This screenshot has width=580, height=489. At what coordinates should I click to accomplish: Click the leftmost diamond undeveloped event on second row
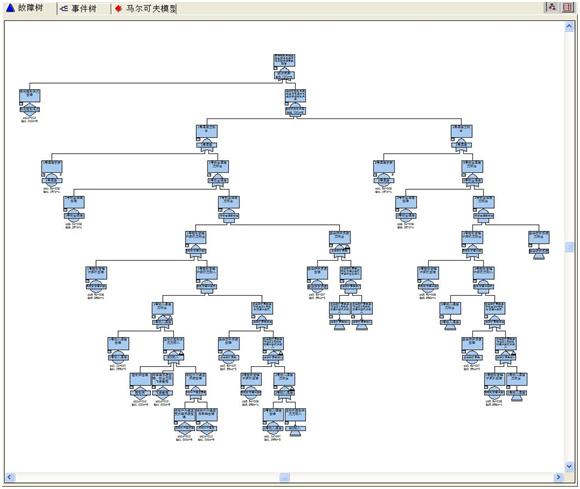30,109
